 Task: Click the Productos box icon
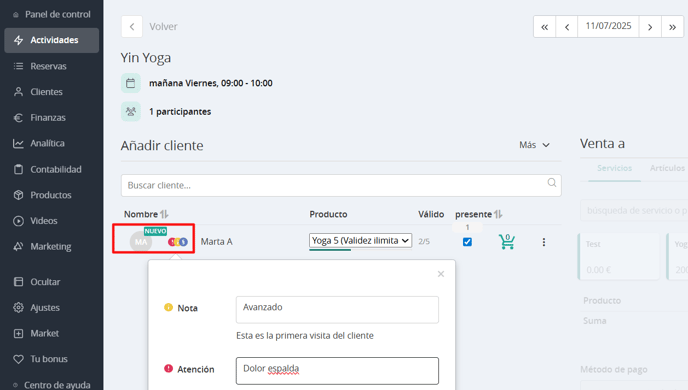coord(18,195)
